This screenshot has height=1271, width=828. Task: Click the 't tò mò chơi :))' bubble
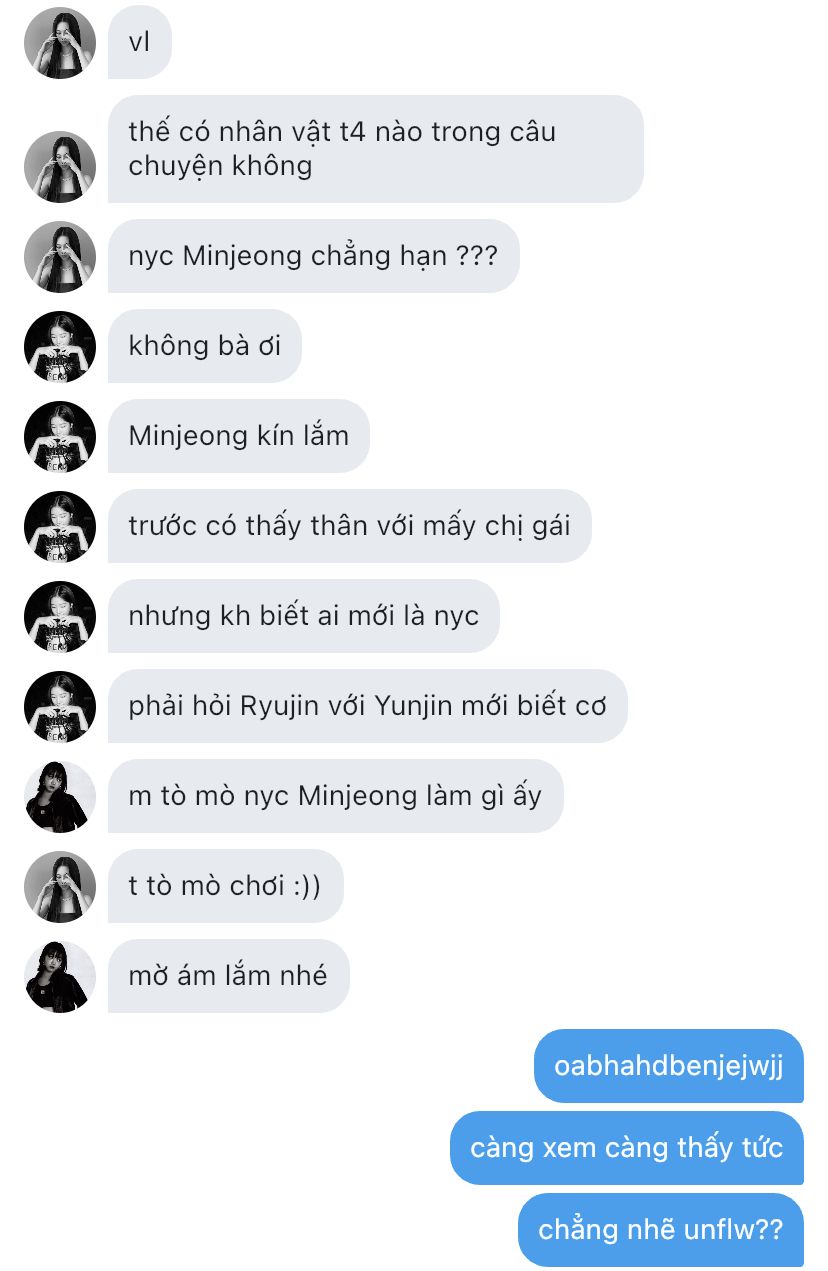pos(226,887)
